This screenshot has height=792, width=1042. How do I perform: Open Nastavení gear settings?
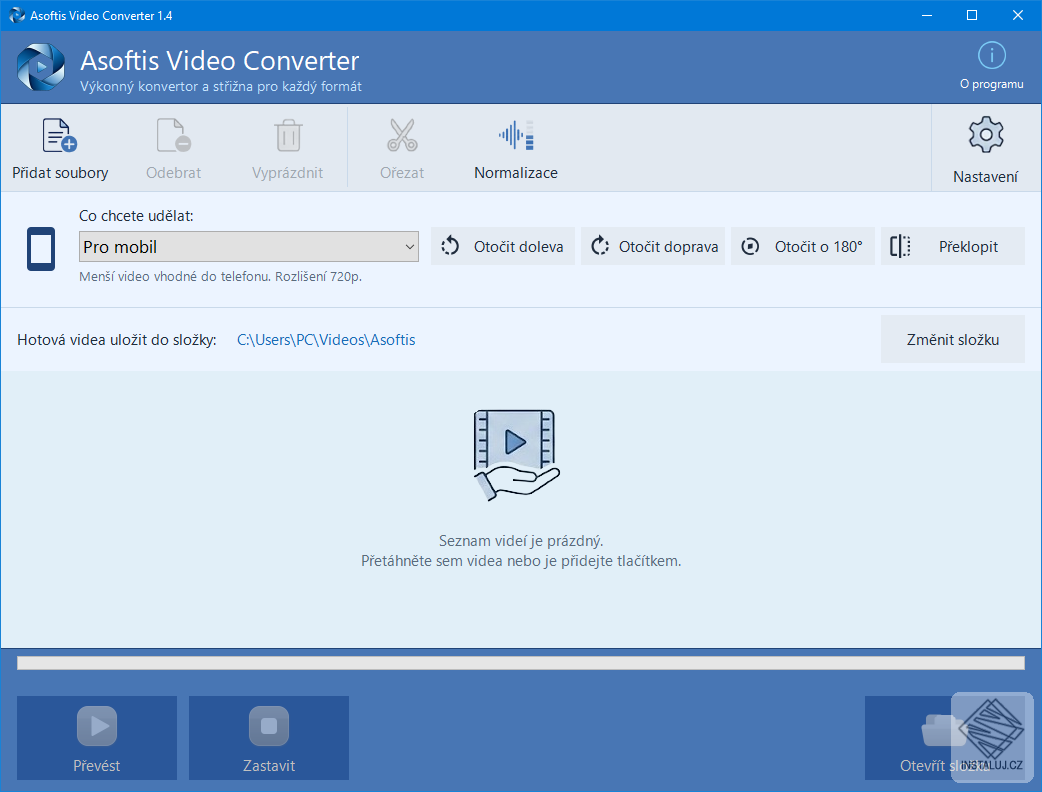[x=986, y=135]
